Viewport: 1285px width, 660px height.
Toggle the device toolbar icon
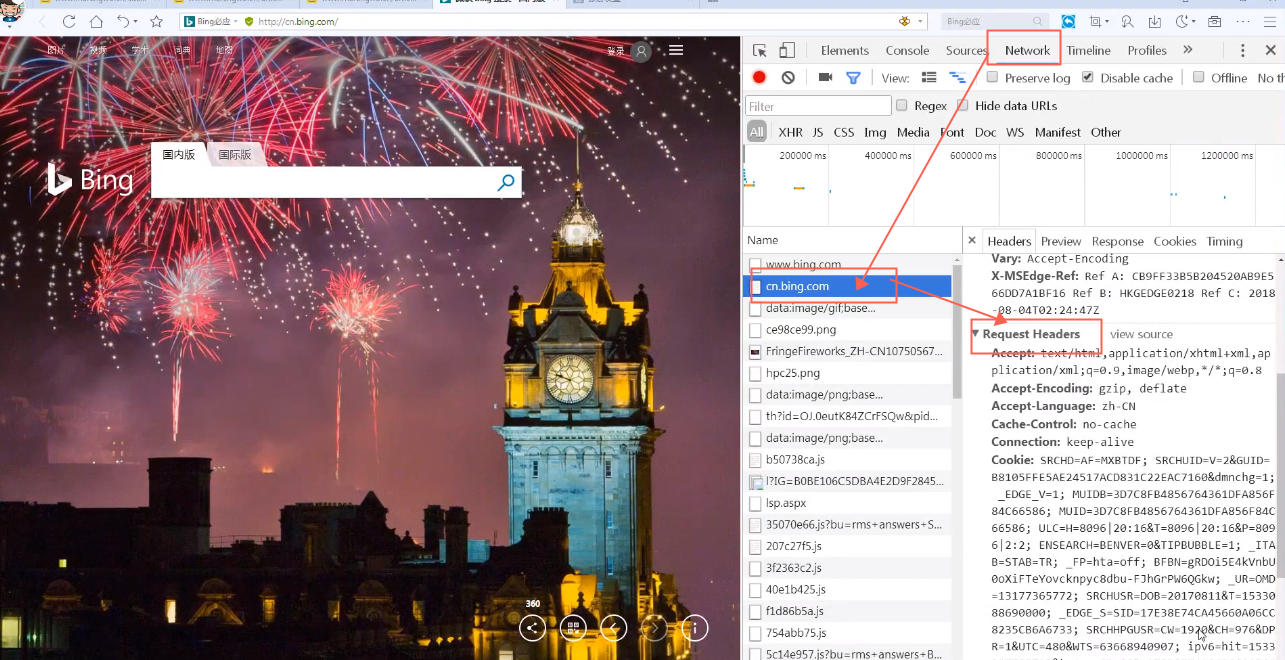tap(787, 50)
